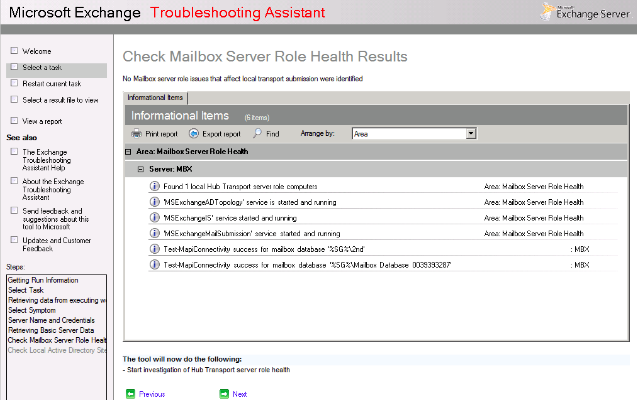Click the Arrange by Area combo box field
Screen dimensions: 637x400
[414, 134]
